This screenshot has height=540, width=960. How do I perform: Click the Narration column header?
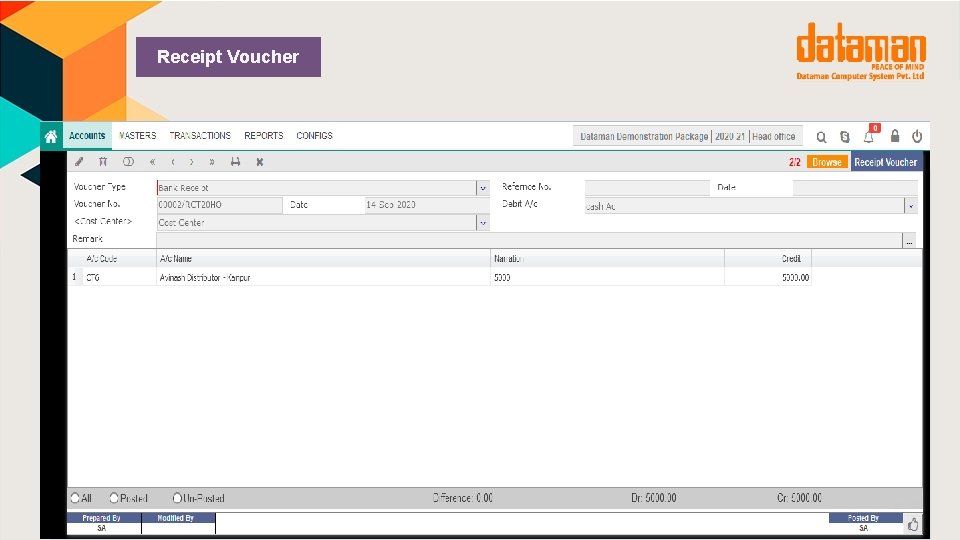[607, 258]
